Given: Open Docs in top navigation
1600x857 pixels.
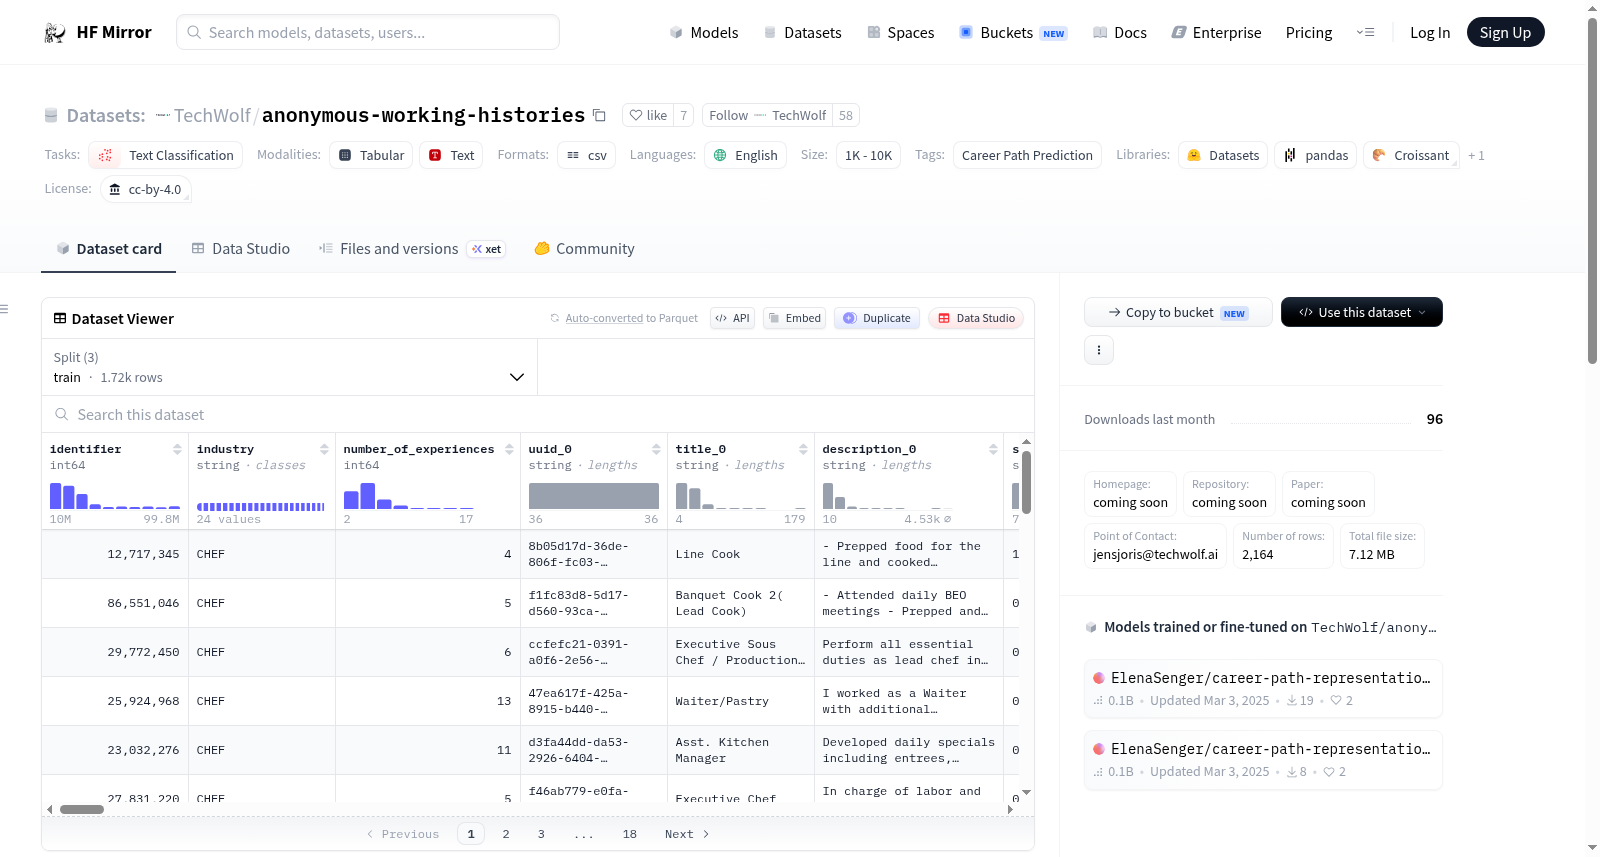Looking at the screenshot, I should pos(1120,33).
